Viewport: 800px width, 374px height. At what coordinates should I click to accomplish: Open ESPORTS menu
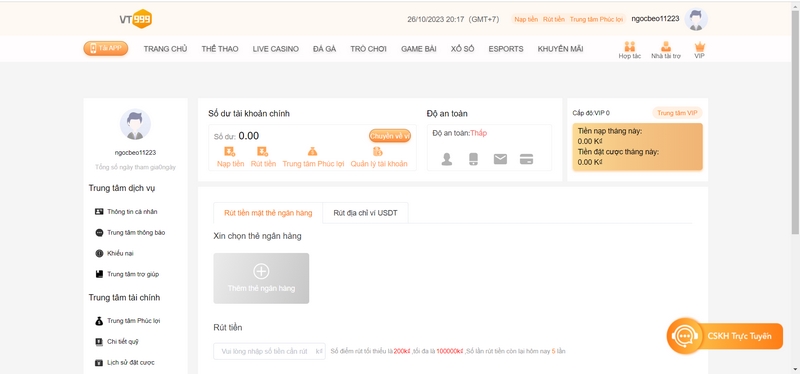[x=506, y=49]
